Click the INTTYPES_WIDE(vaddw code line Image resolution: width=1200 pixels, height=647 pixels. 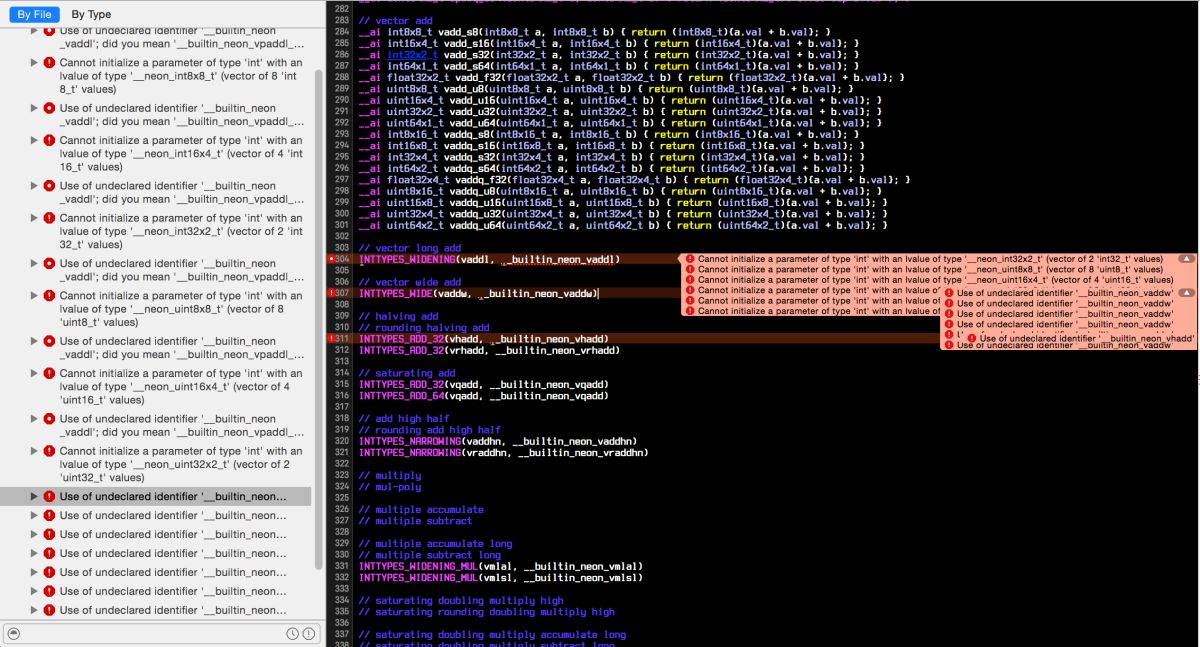479,293
